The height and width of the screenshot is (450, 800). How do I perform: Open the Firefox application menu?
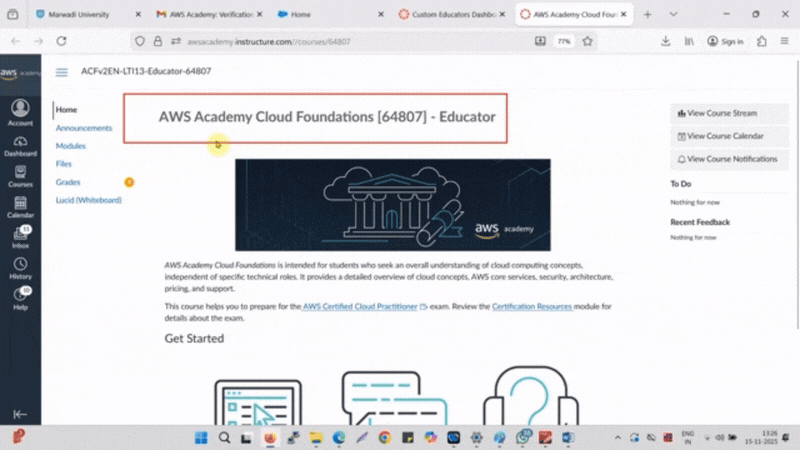click(x=785, y=41)
